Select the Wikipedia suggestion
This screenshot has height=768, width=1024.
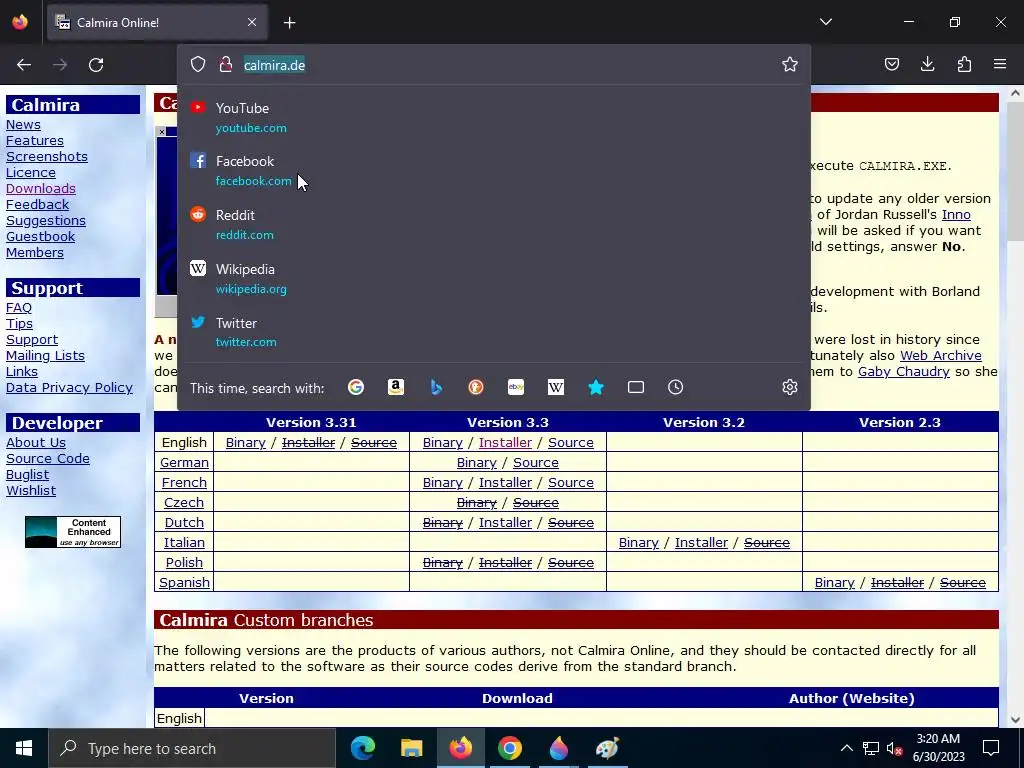point(494,279)
